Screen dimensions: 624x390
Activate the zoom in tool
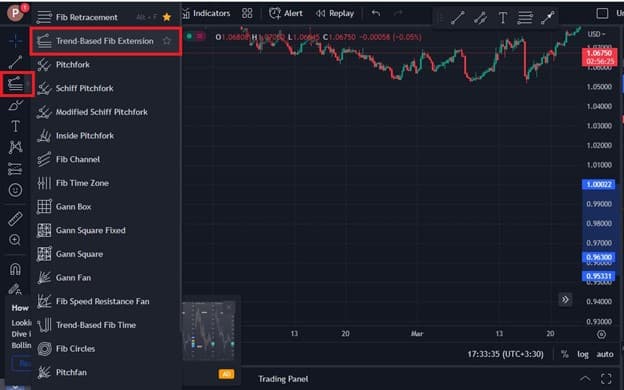[15, 240]
